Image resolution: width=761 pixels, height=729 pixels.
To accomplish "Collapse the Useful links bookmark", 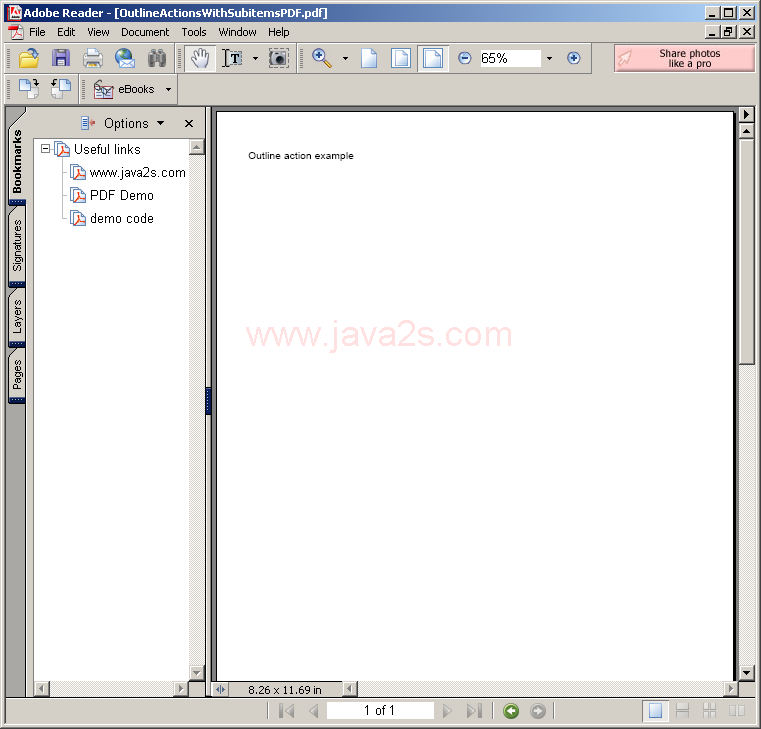I will (46, 149).
